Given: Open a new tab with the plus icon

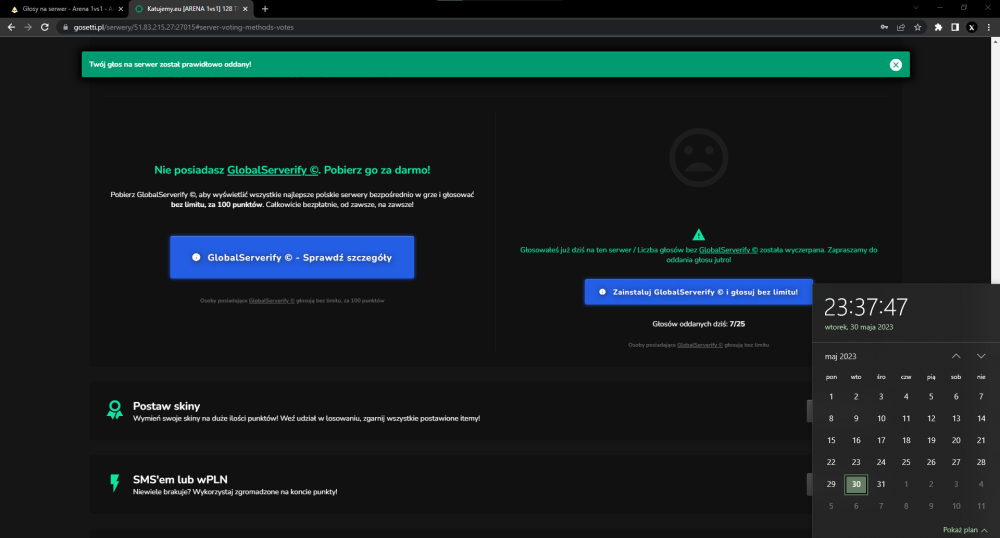Looking at the screenshot, I should point(265,9).
